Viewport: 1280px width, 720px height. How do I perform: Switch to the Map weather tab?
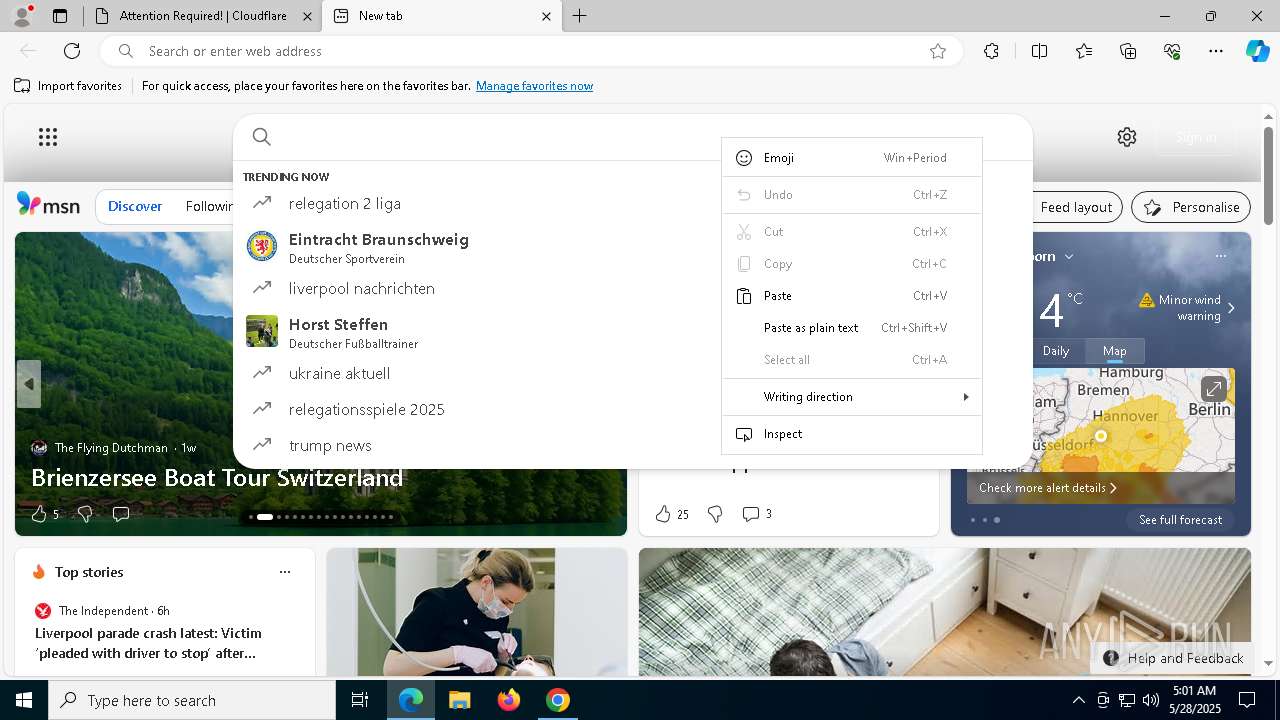1114,351
